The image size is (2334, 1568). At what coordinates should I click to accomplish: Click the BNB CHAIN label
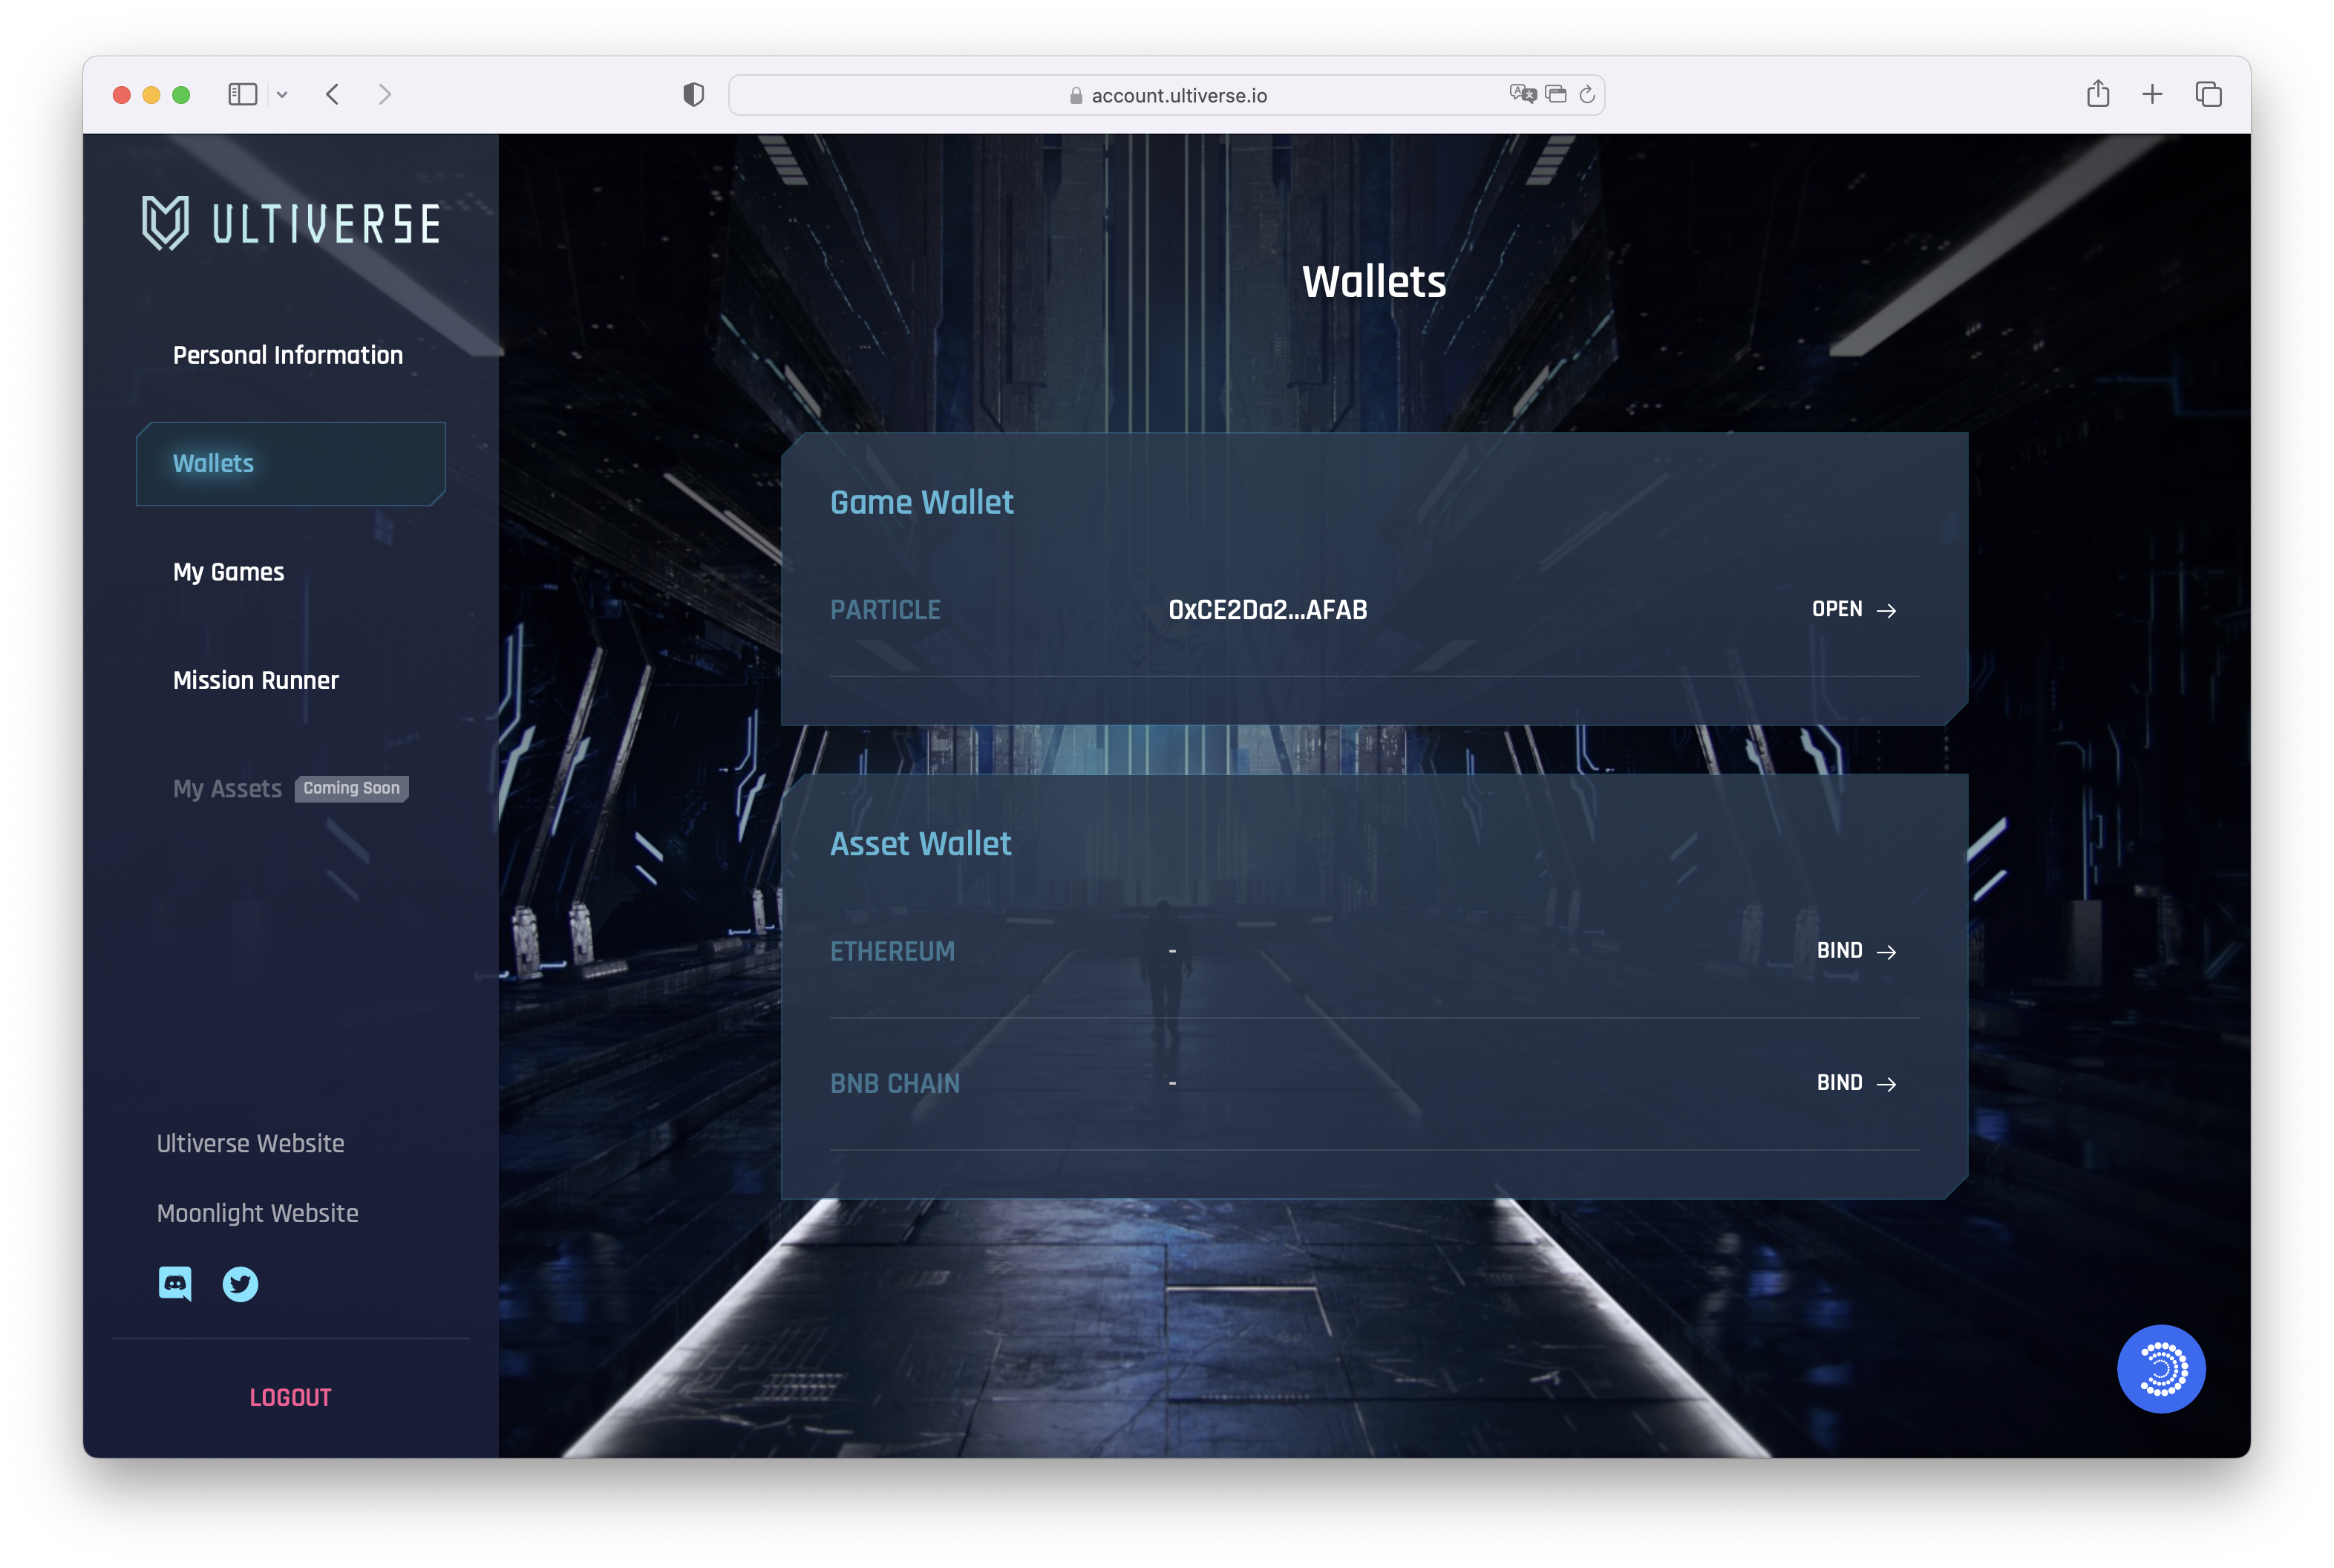895,1083
